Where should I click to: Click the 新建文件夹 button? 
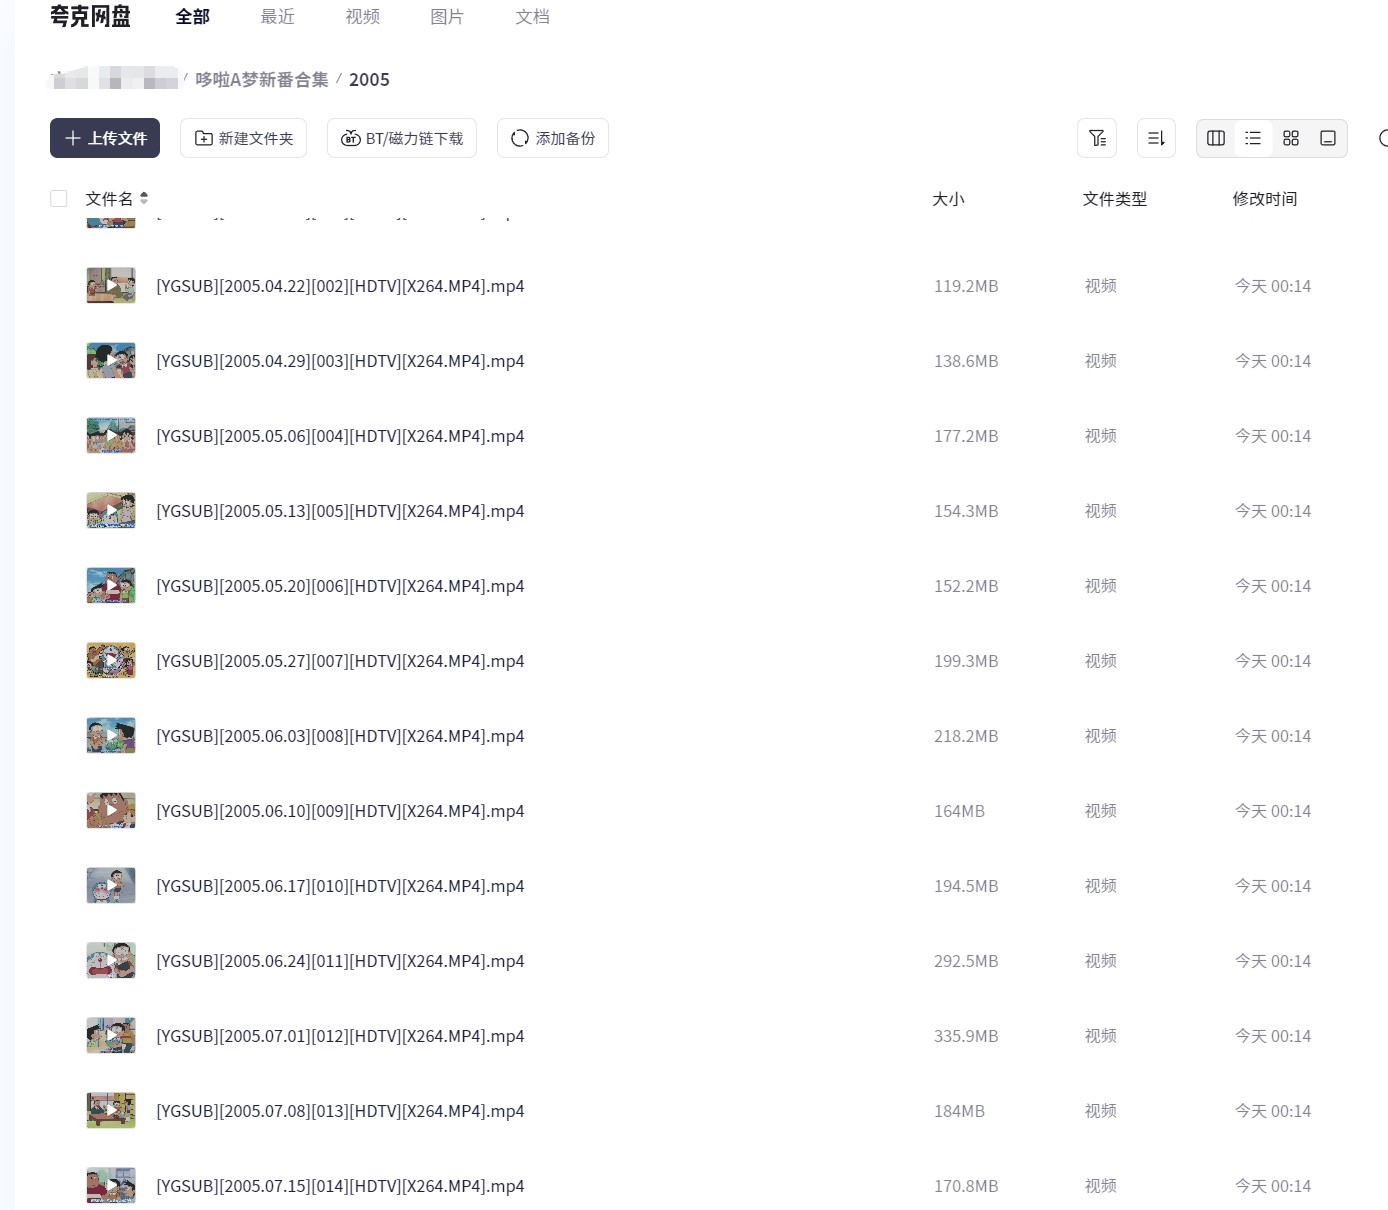243,138
